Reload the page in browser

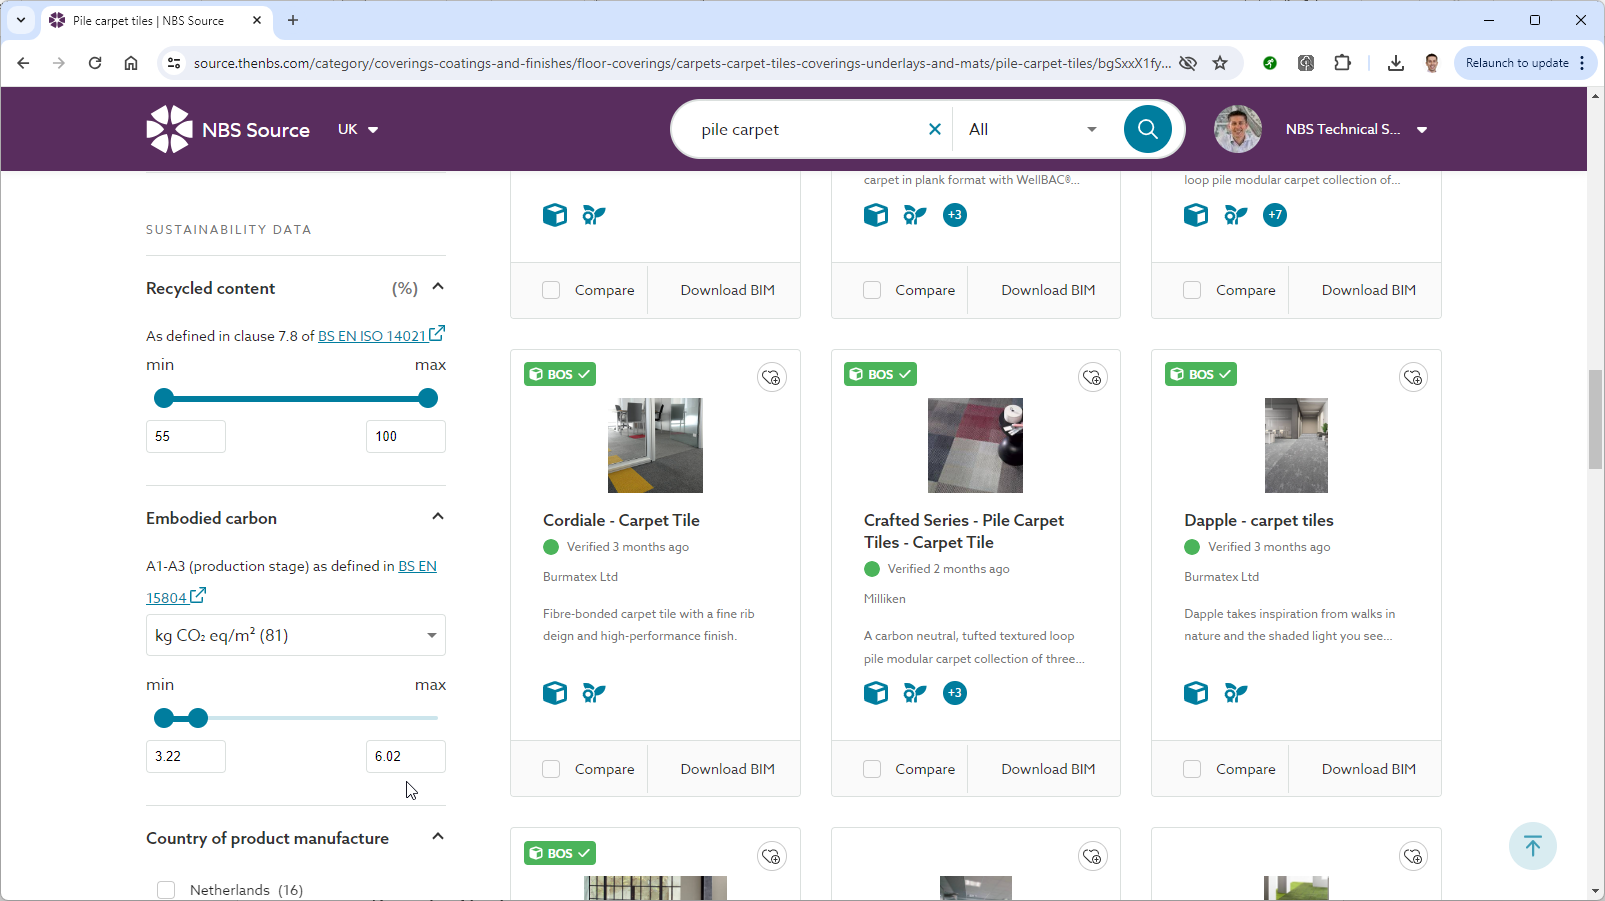pyautogui.click(x=95, y=63)
